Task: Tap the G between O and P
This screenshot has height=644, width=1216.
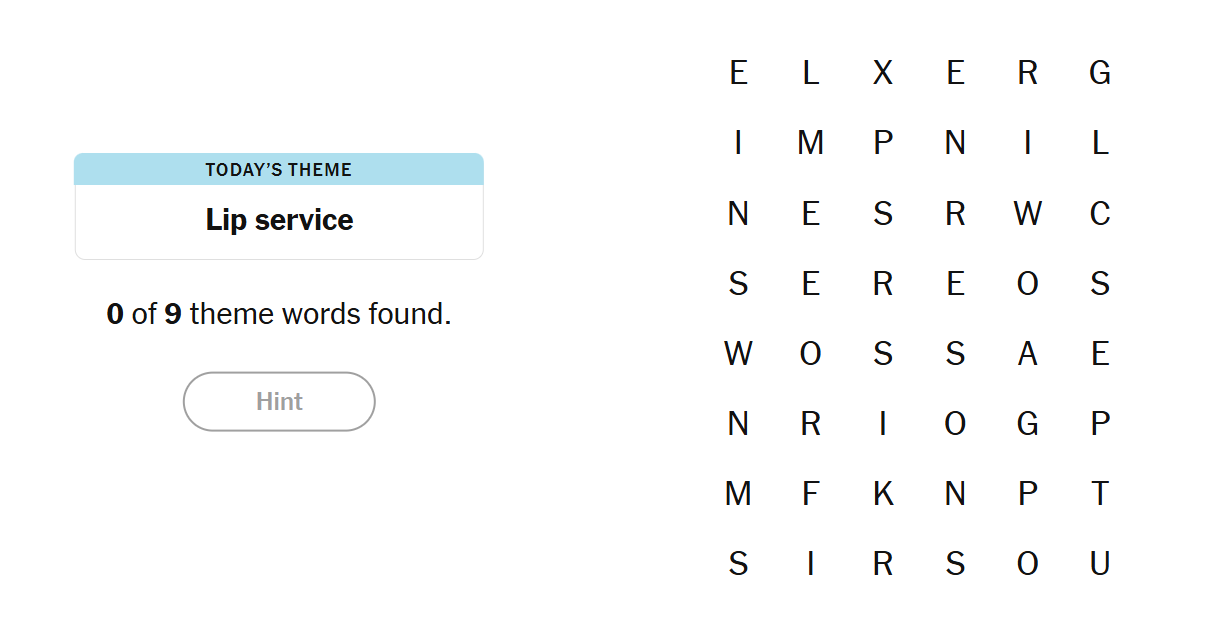Action: [1027, 424]
